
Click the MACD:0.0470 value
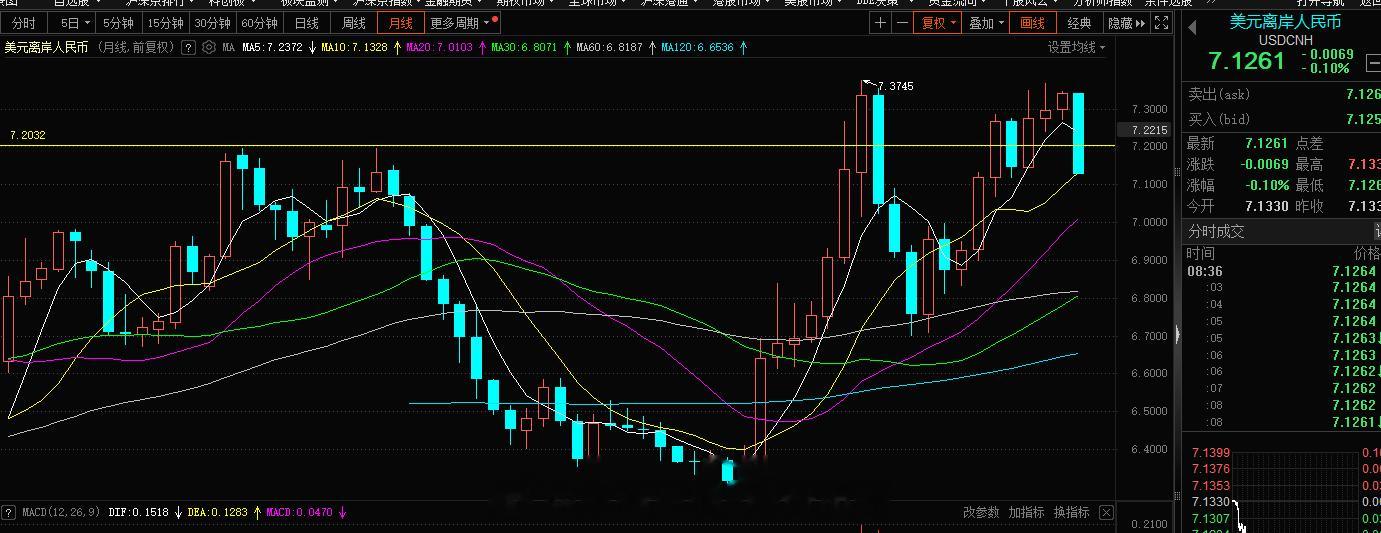(x=299, y=512)
